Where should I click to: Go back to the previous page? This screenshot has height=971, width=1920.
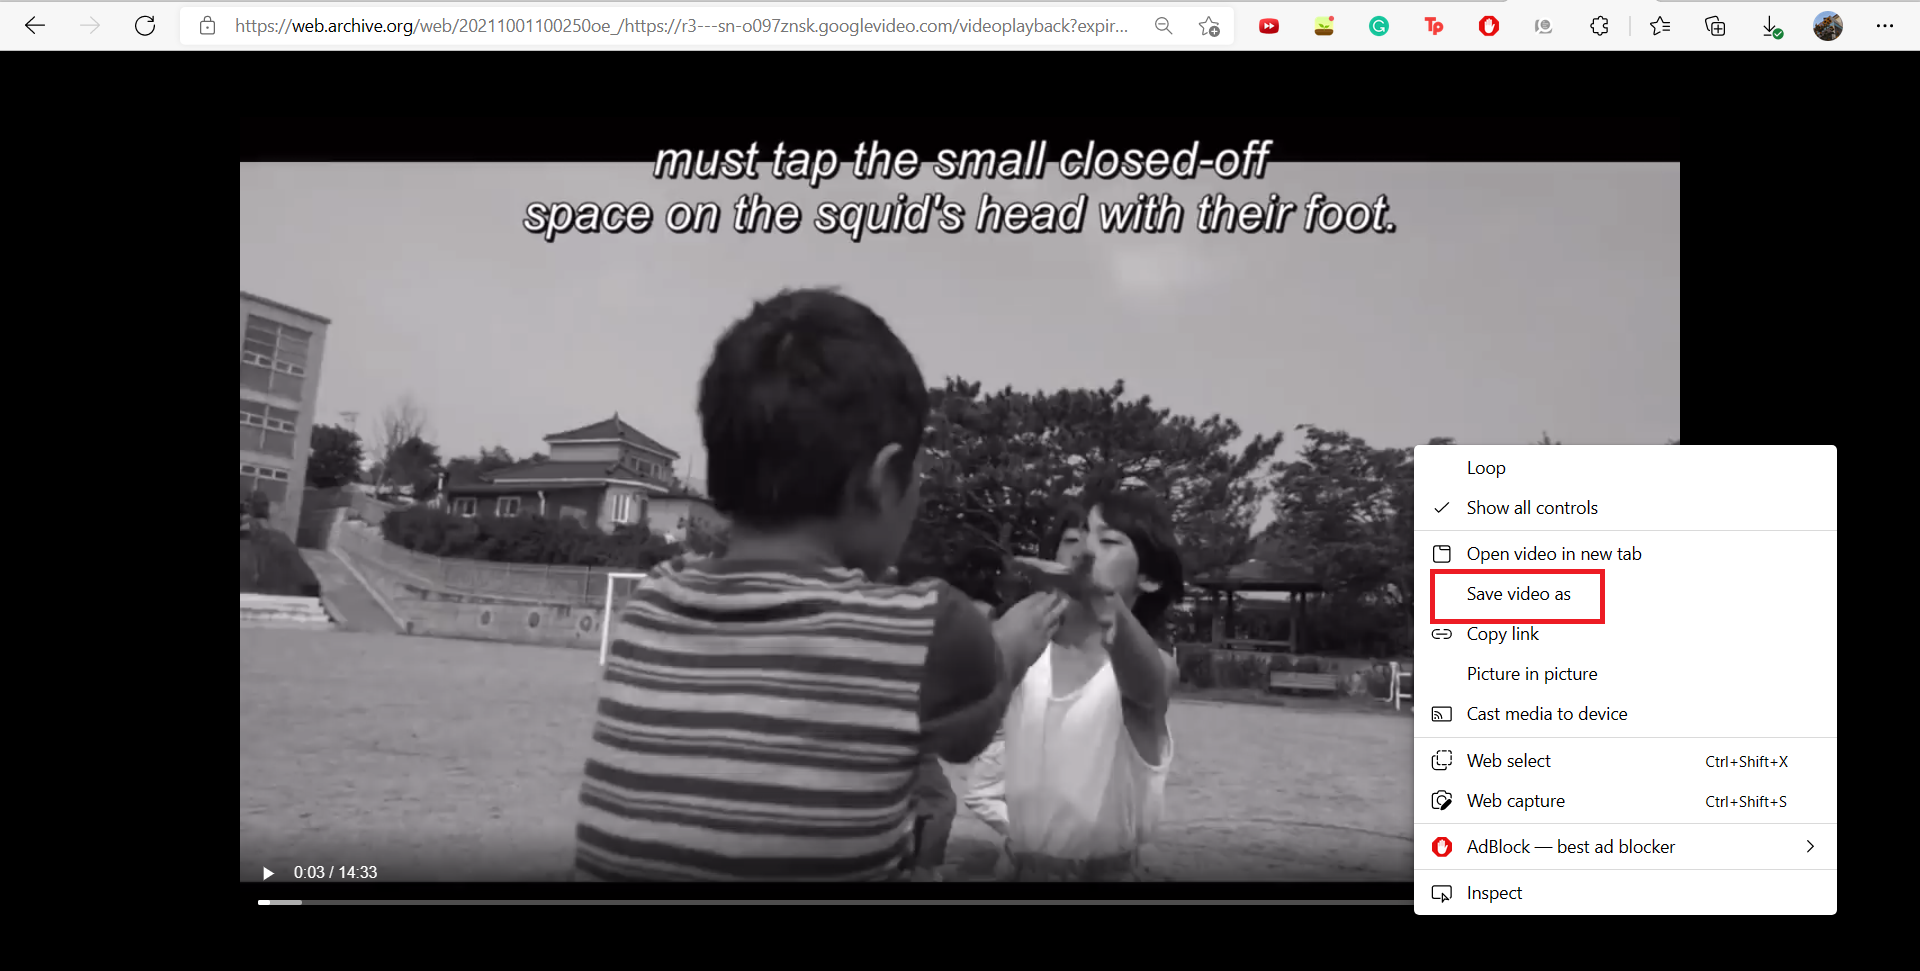35,26
